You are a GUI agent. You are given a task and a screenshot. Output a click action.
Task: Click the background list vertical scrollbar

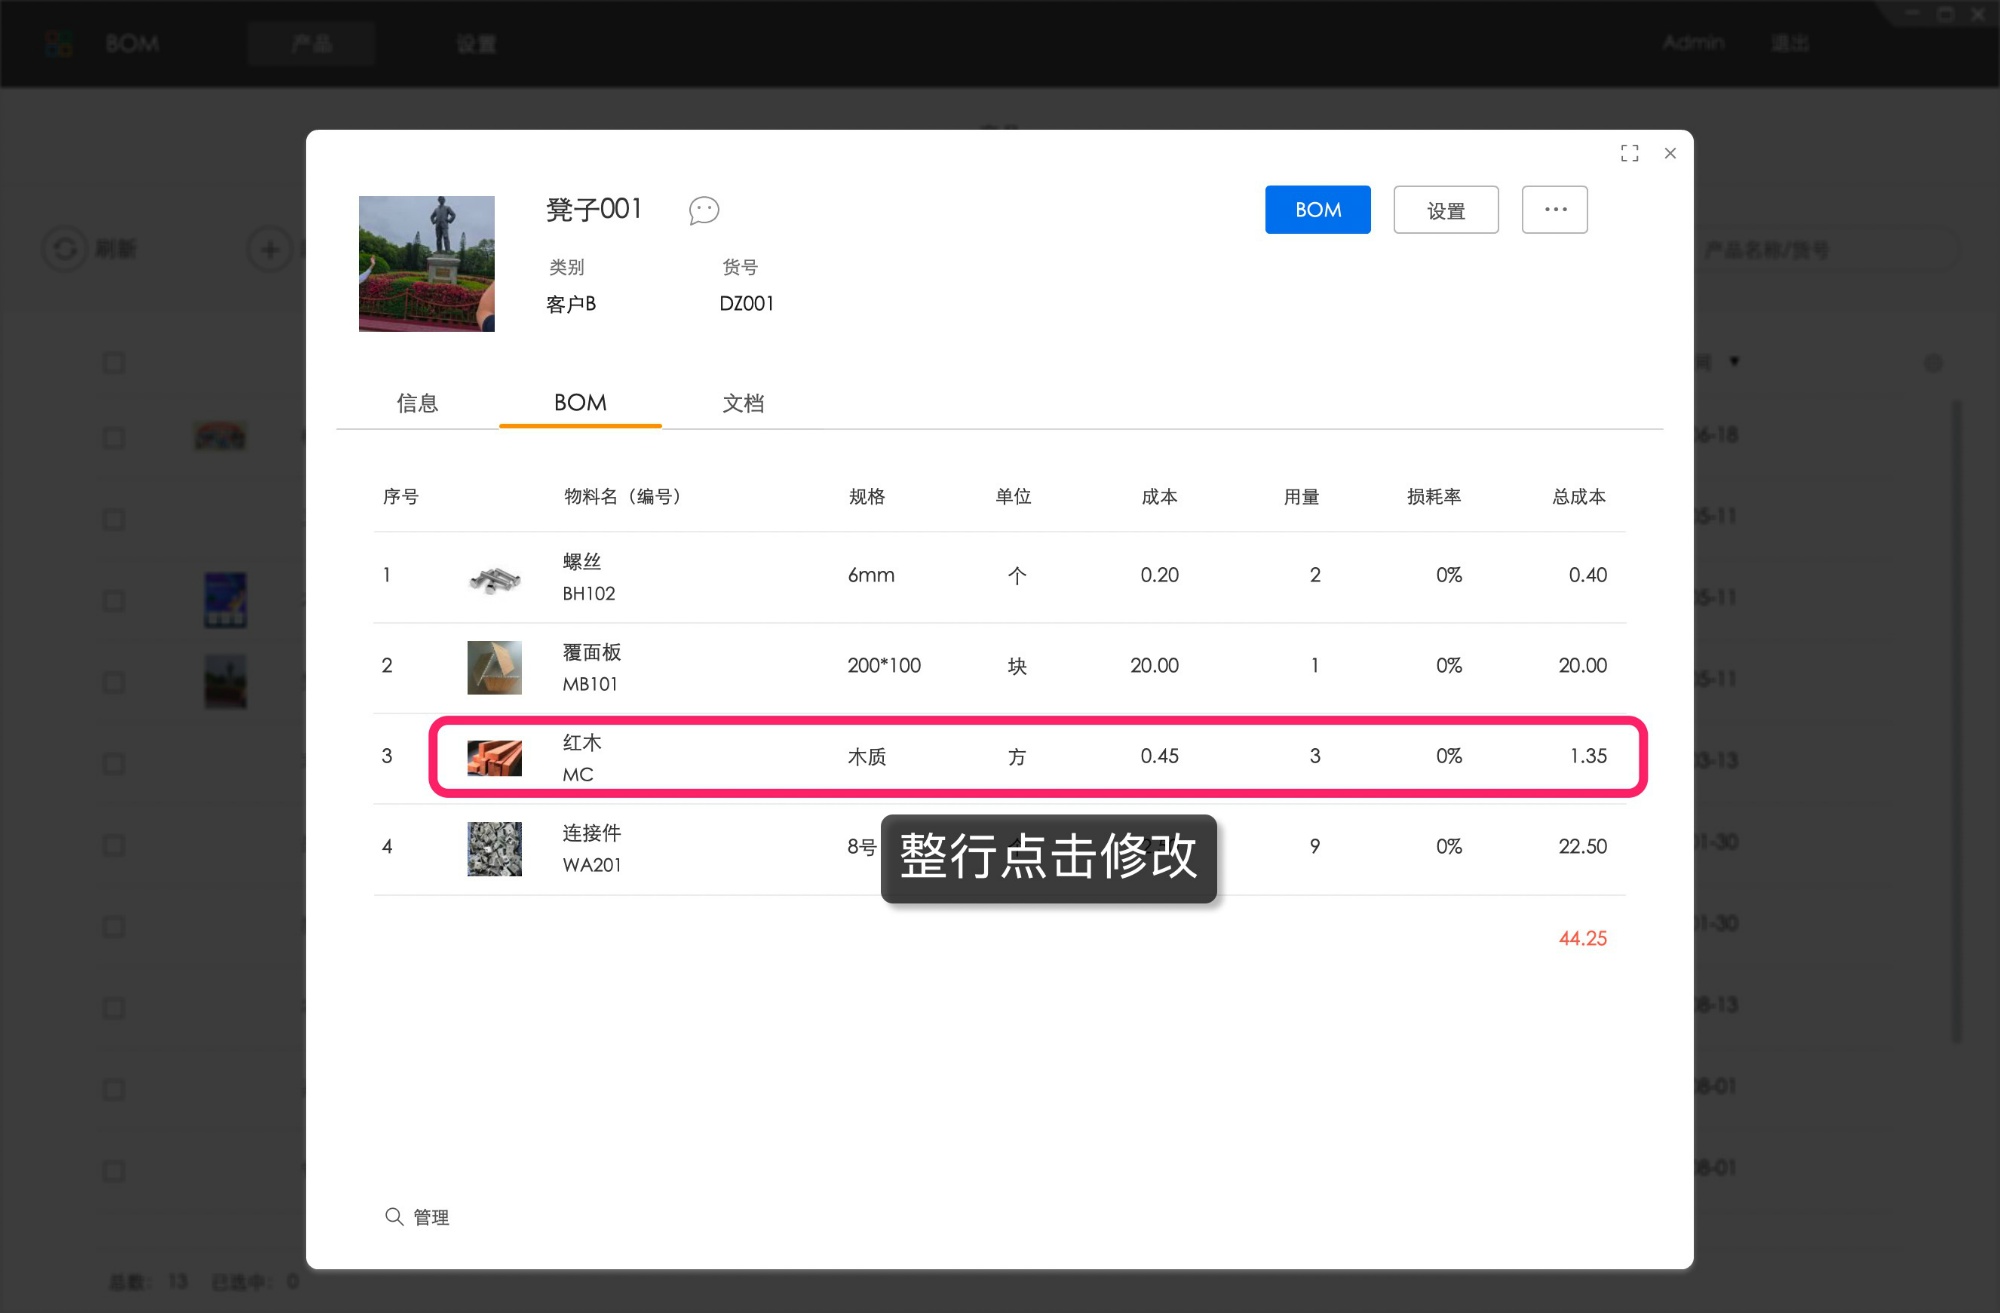[x=1957, y=720]
